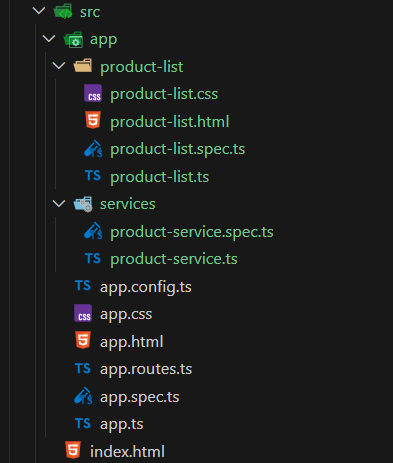Click the services folder gear icon

[x=83, y=204]
